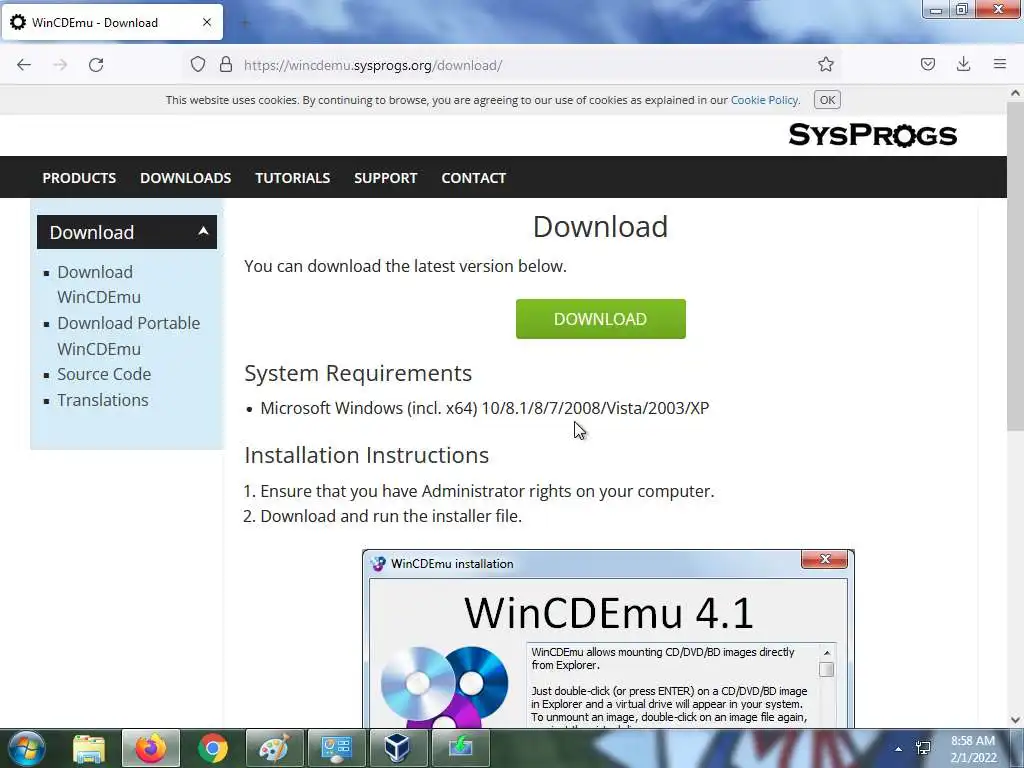Screen dimensions: 1024x768
Task: Open a new tab with plus button
Action: (246, 23)
